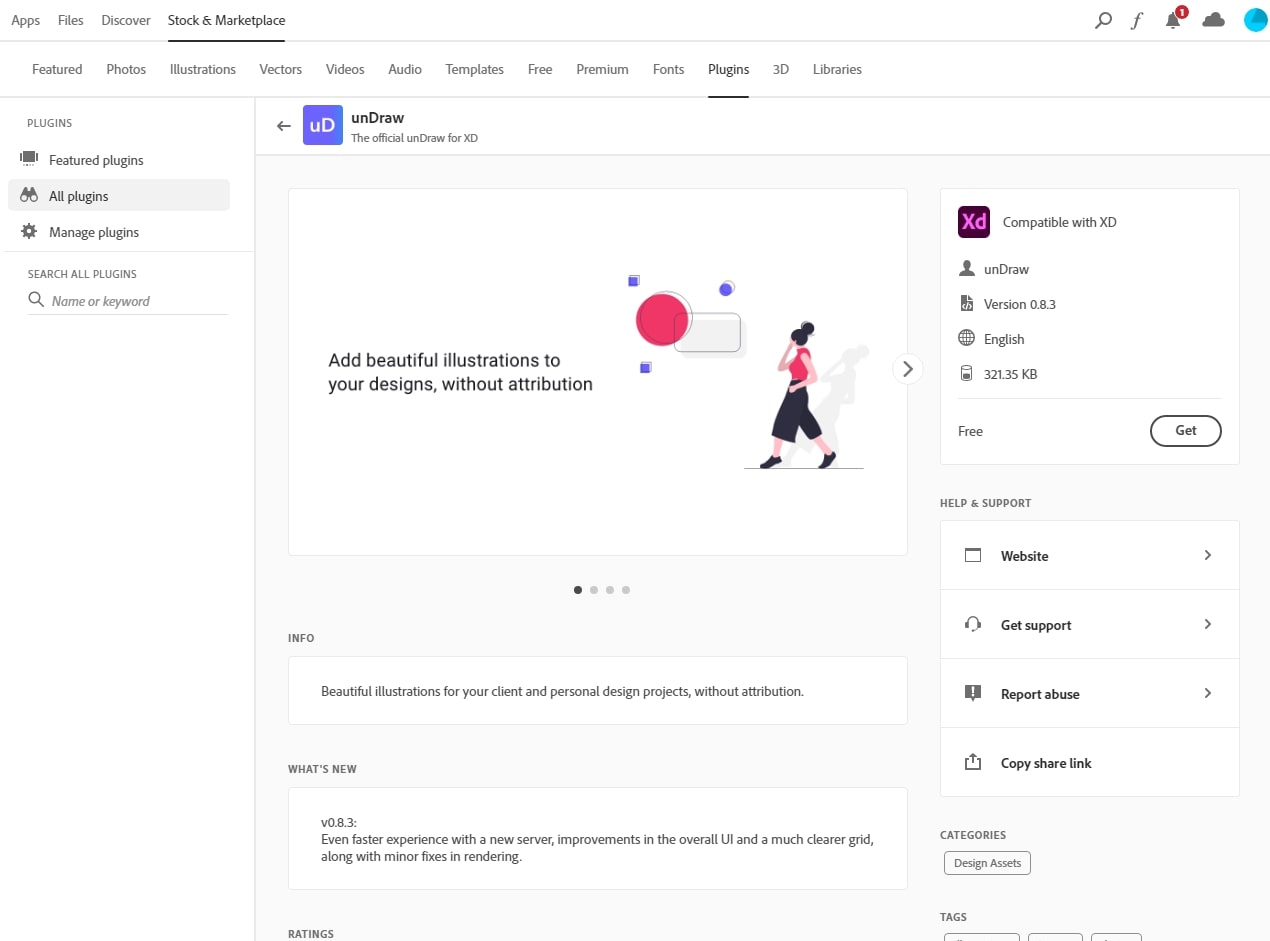
Task: Click the headset icon for Get support
Action: [973, 625]
